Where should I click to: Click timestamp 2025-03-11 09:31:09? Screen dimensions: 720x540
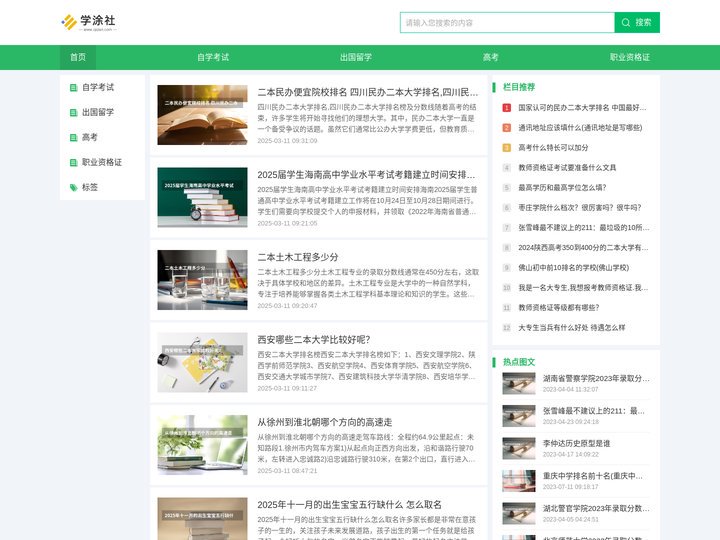tap(287, 141)
